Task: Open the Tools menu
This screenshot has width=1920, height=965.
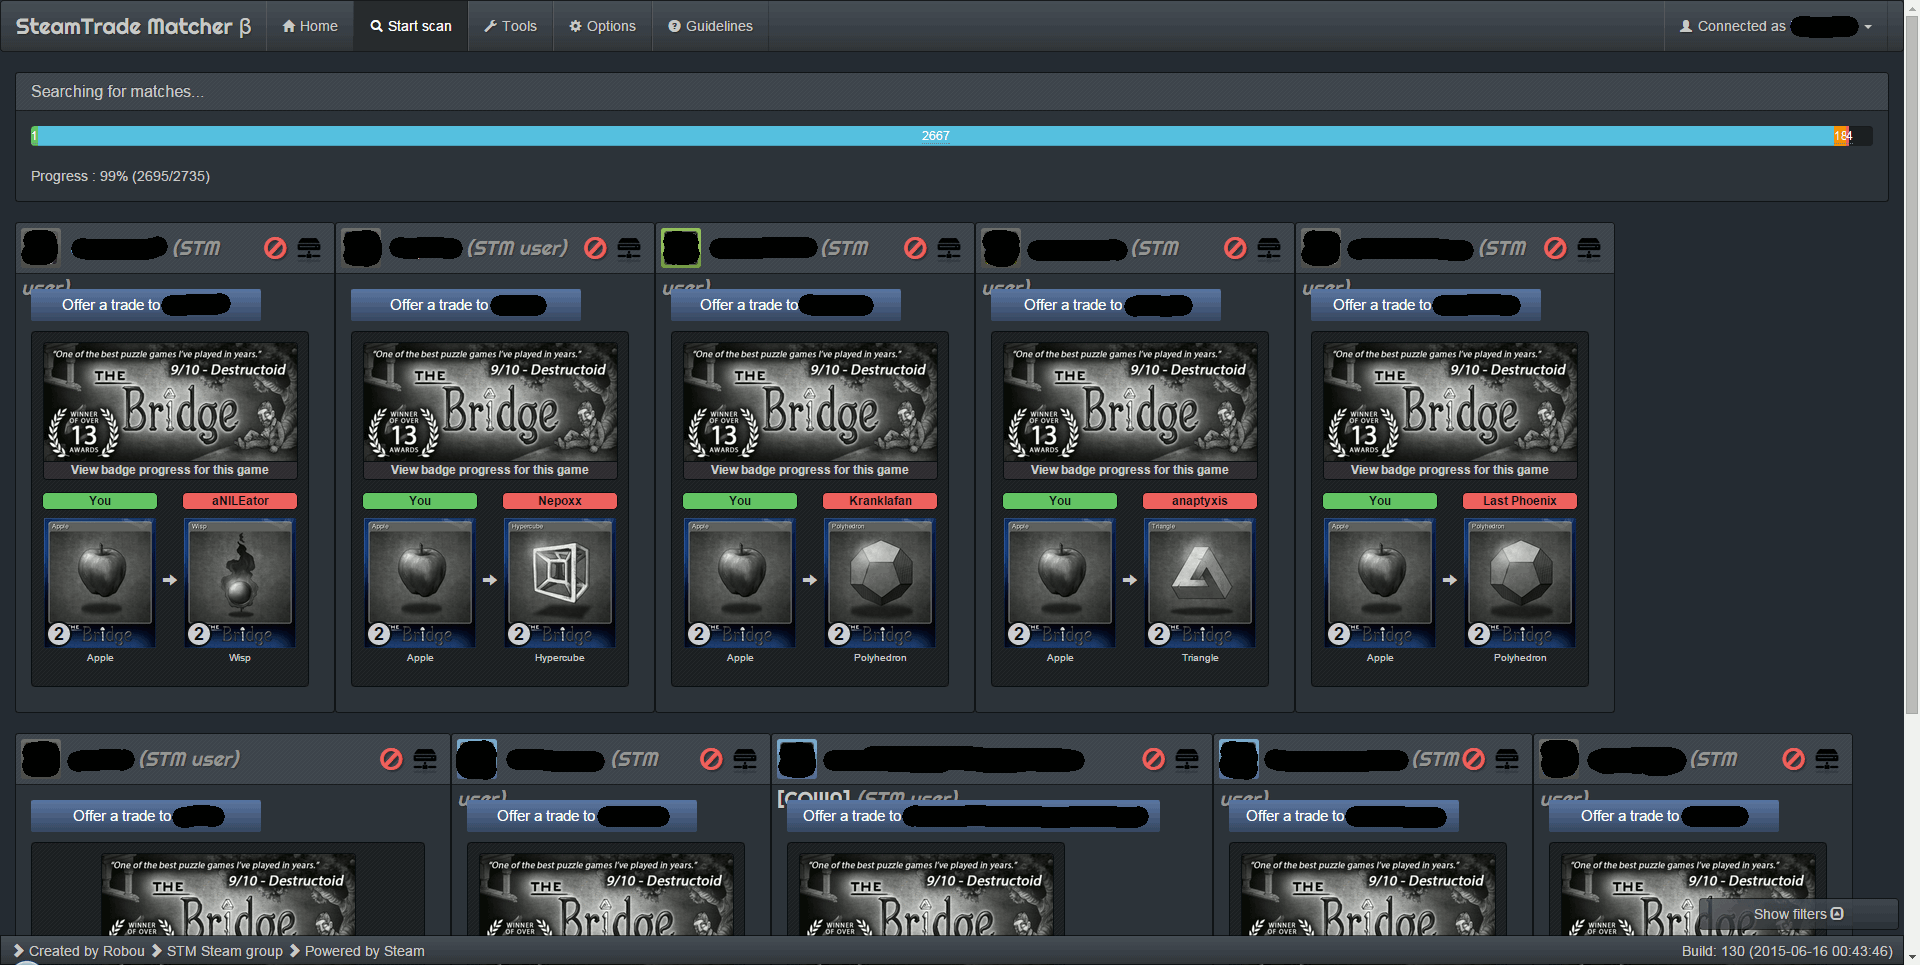Action: 510,26
